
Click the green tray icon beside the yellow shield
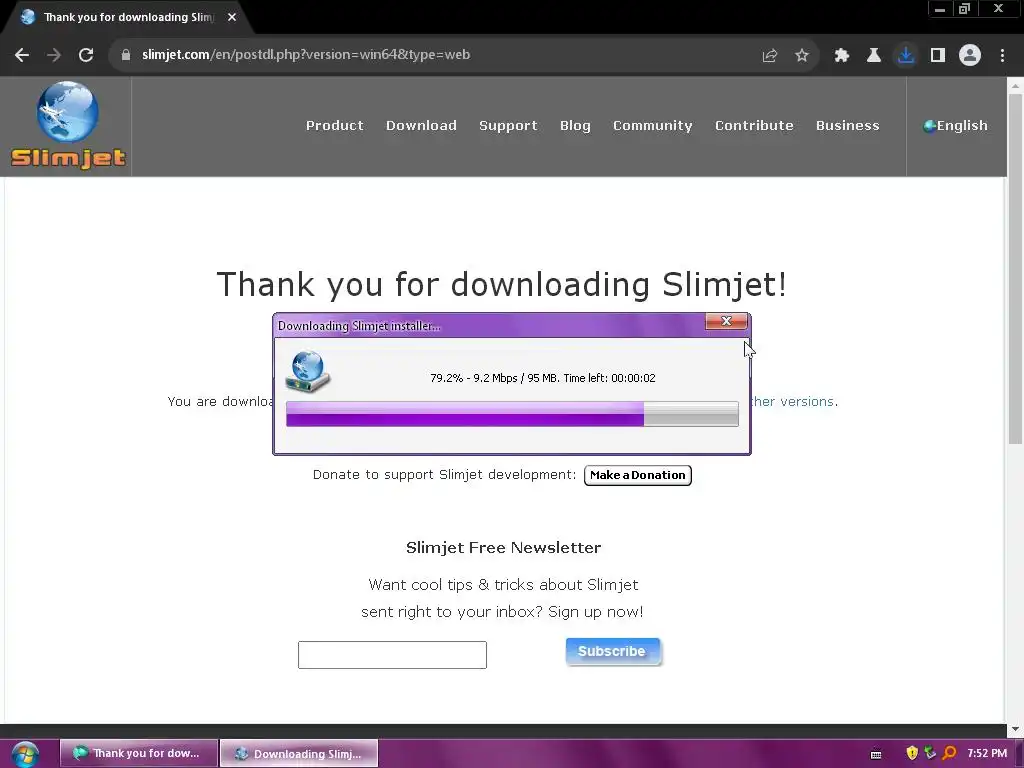point(931,753)
